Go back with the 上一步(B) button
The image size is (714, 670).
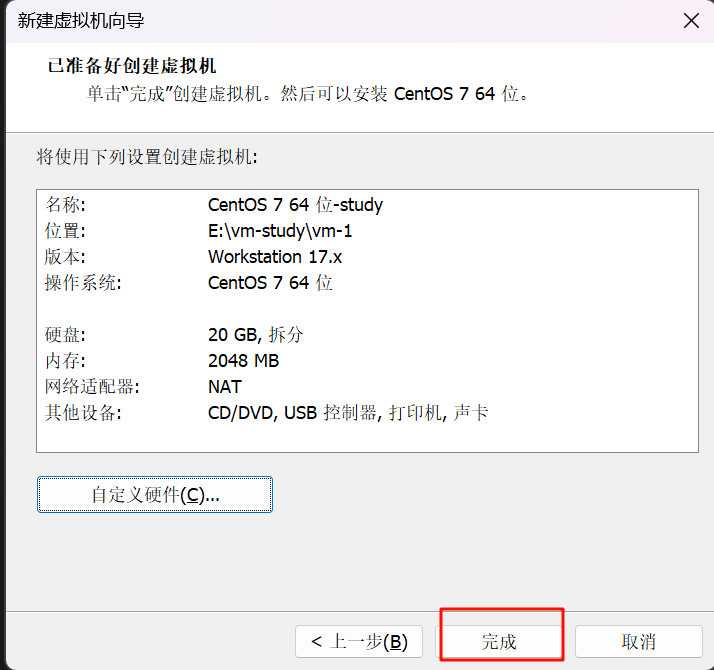click(359, 641)
